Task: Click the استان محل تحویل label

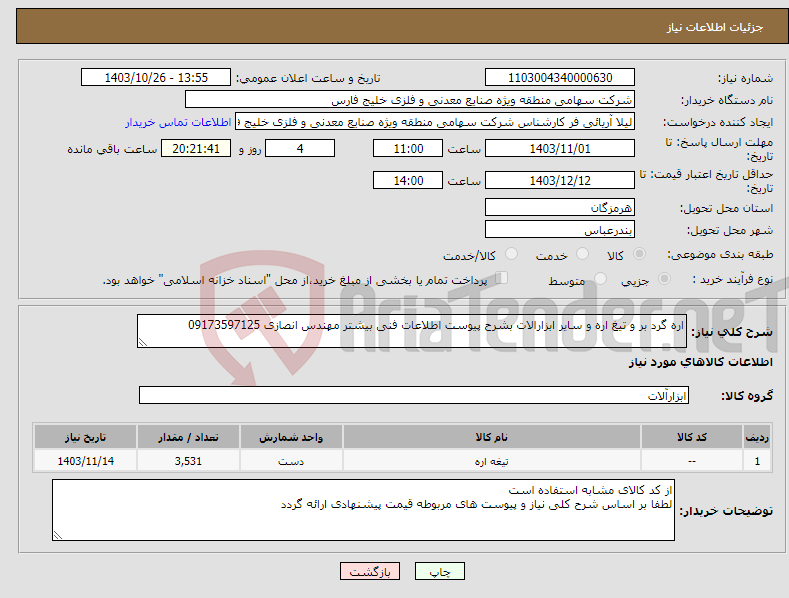Action: 726,208
